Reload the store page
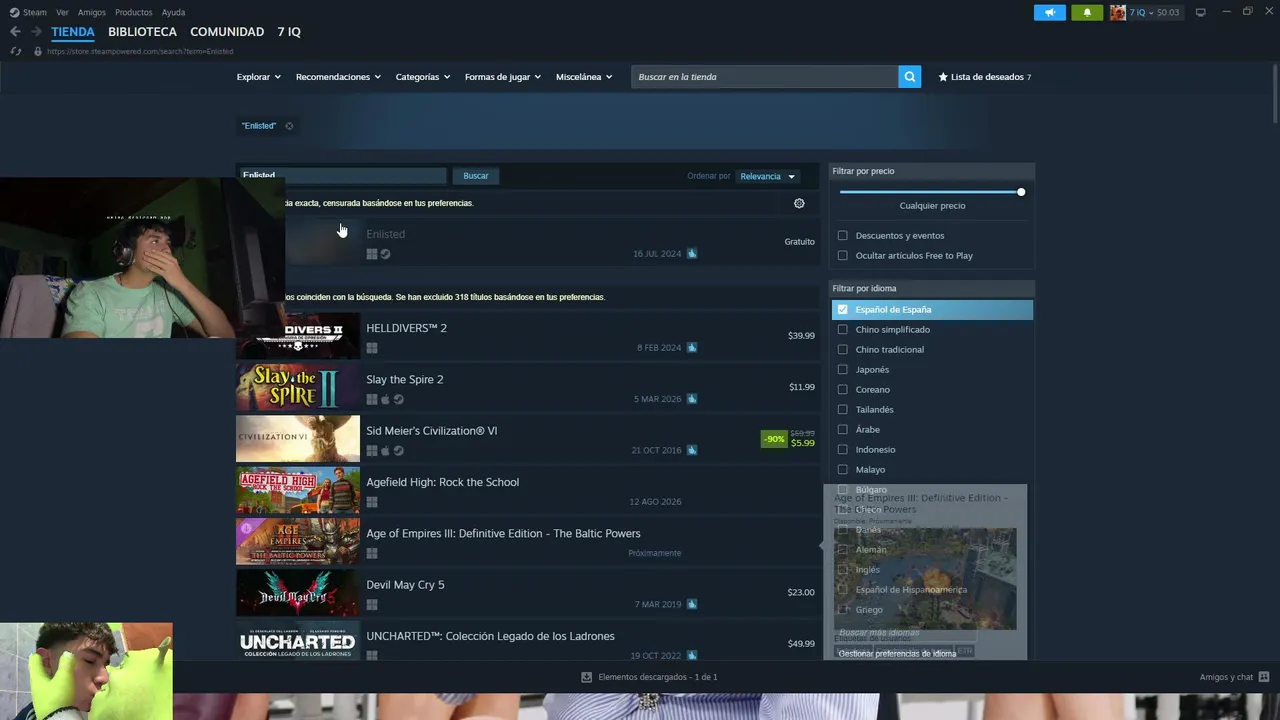This screenshot has width=1280, height=720. tap(16, 51)
